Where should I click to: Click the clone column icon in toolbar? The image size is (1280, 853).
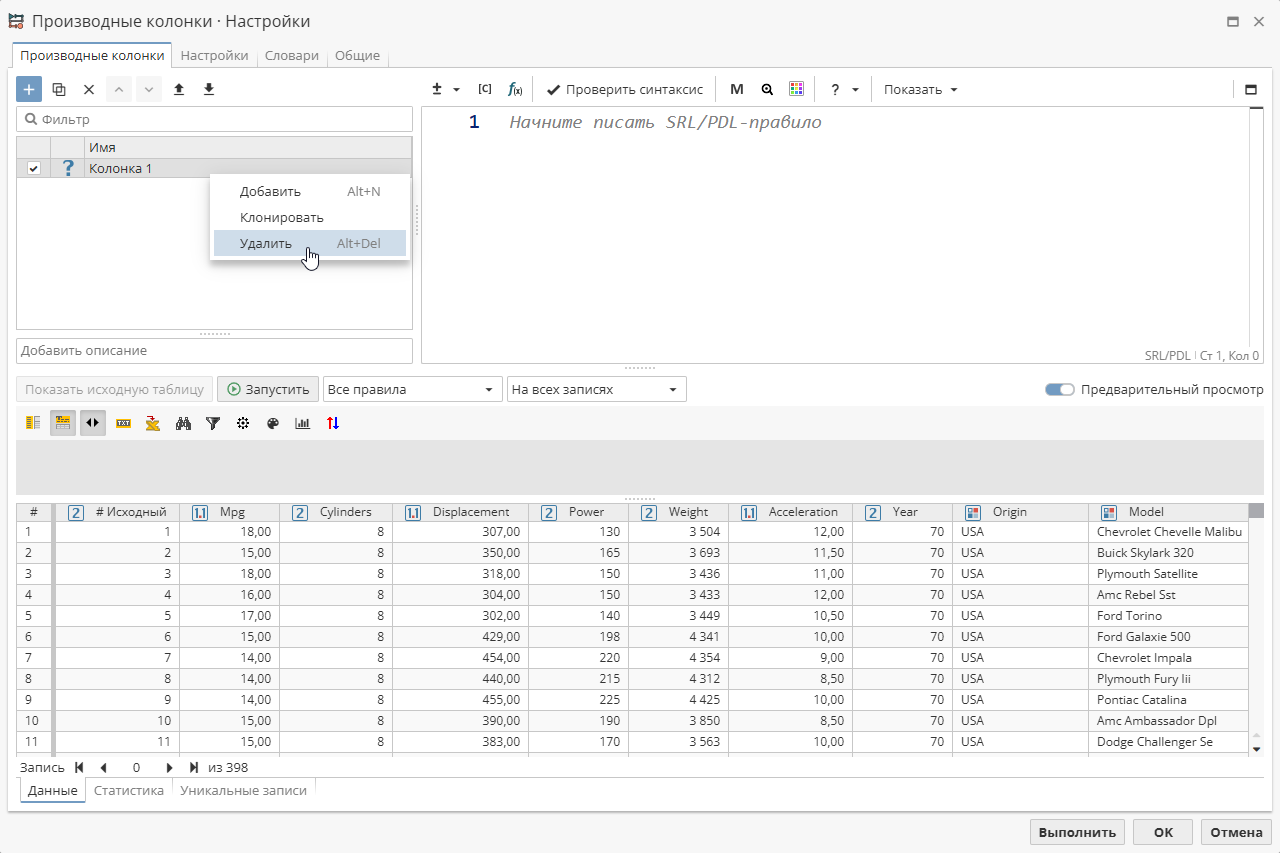coord(59,89)
